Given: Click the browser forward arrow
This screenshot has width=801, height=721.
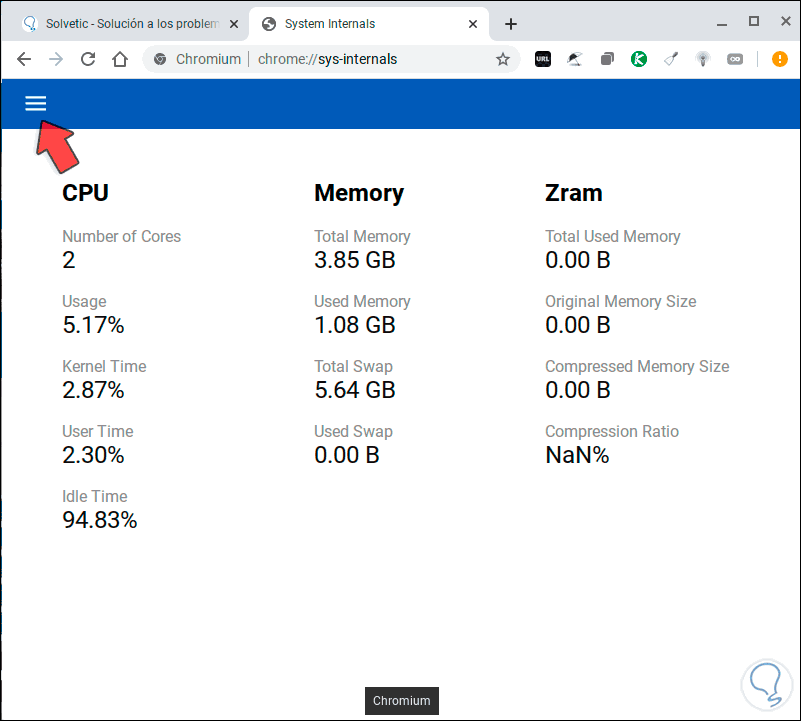Looking at the screenshot, I should 56,59.
